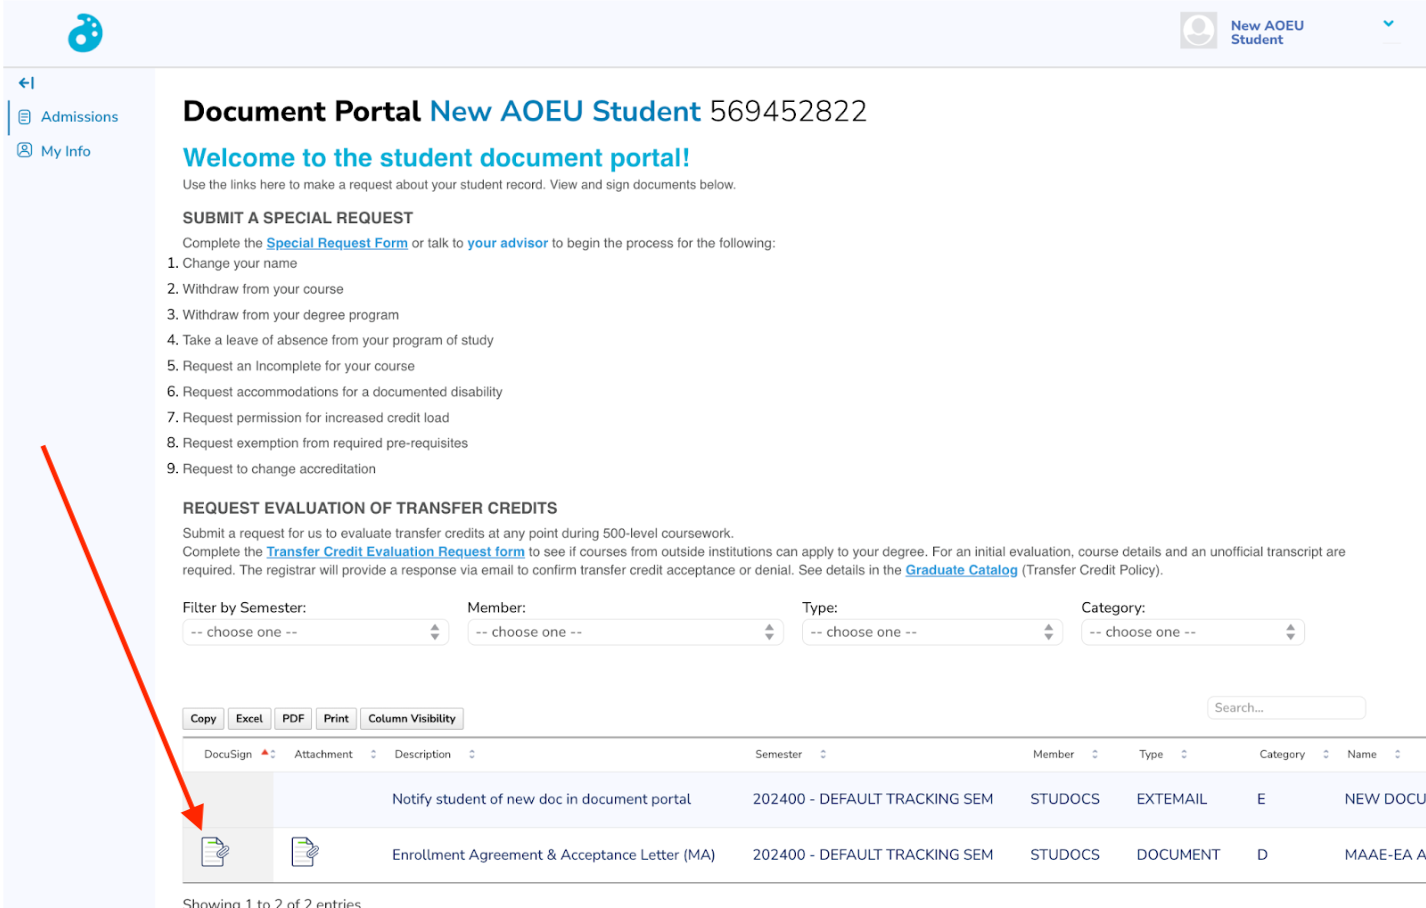Click the Admissions document icon in sidebar
The image size is (1426, 908).
25,117
